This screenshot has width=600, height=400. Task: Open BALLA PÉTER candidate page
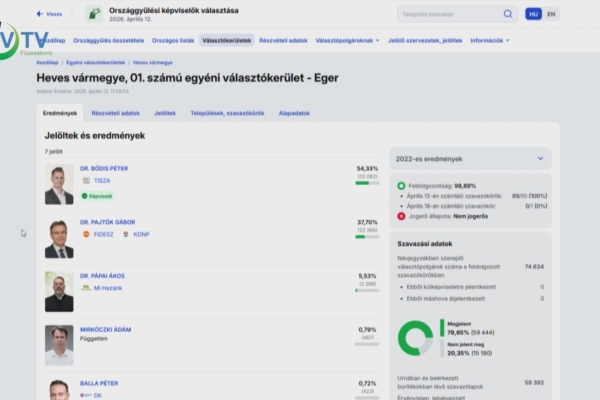coord(99,383)
